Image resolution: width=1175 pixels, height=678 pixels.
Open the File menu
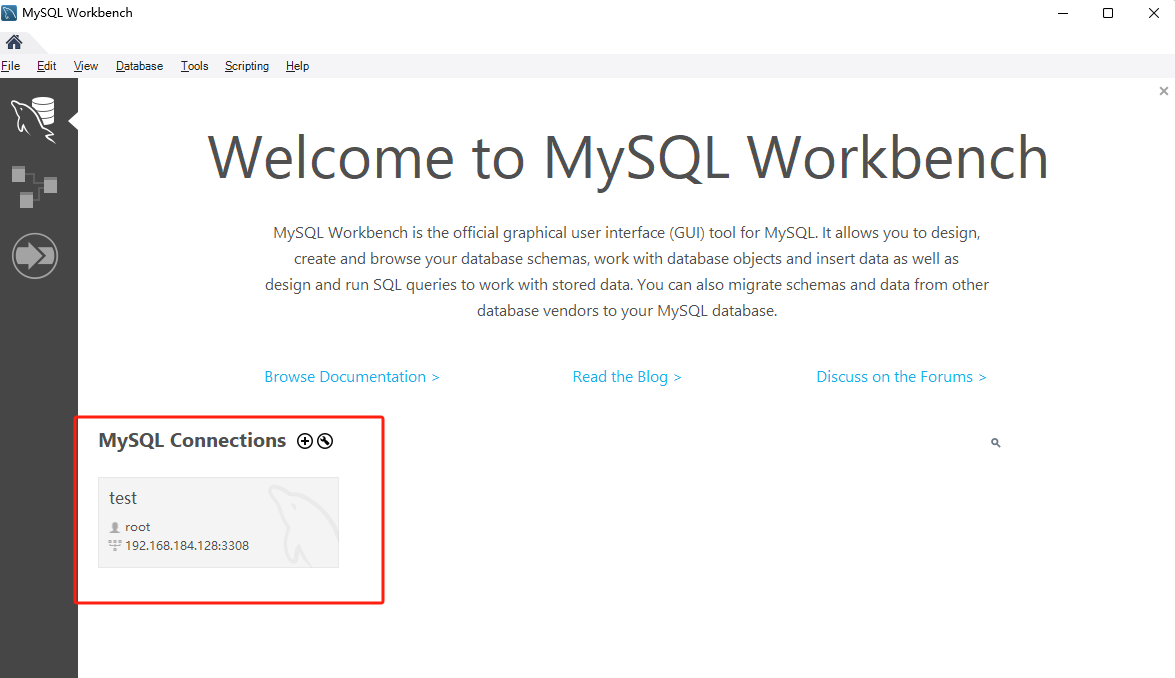tap(10, 66)
